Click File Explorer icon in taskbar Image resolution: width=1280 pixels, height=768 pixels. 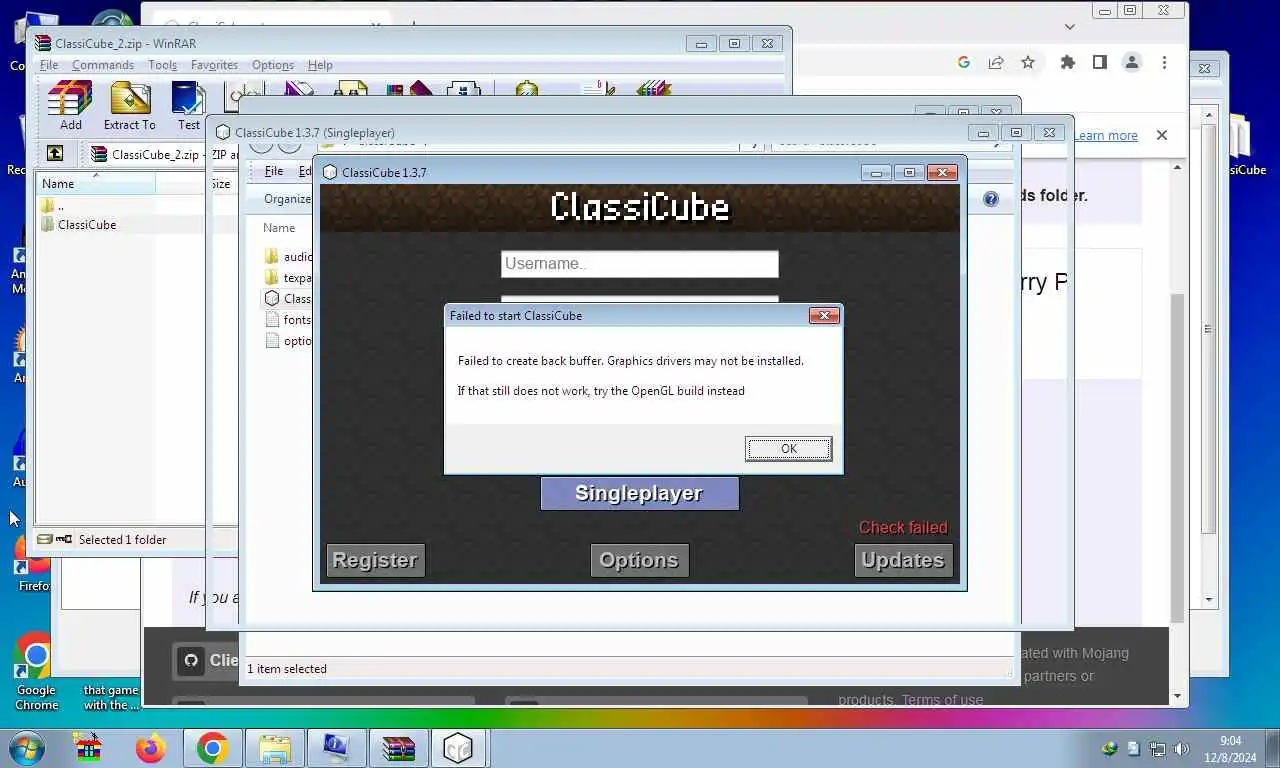tap(274, 748)
